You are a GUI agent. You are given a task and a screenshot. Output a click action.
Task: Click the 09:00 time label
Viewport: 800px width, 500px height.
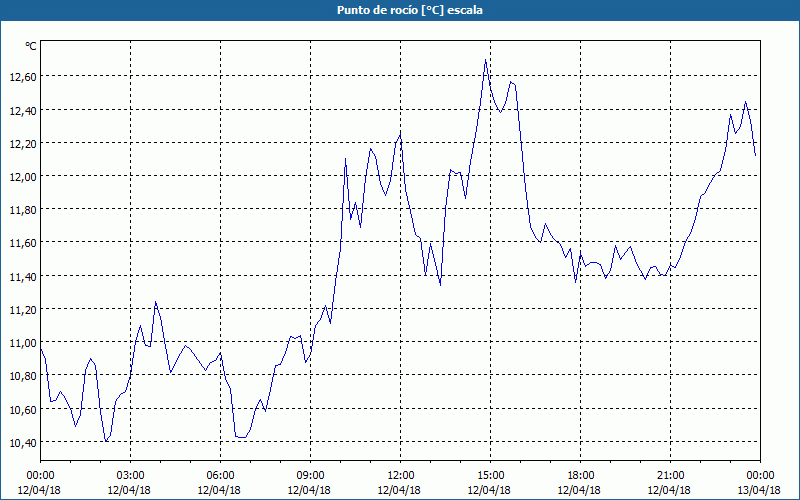(x=310, y=476)
